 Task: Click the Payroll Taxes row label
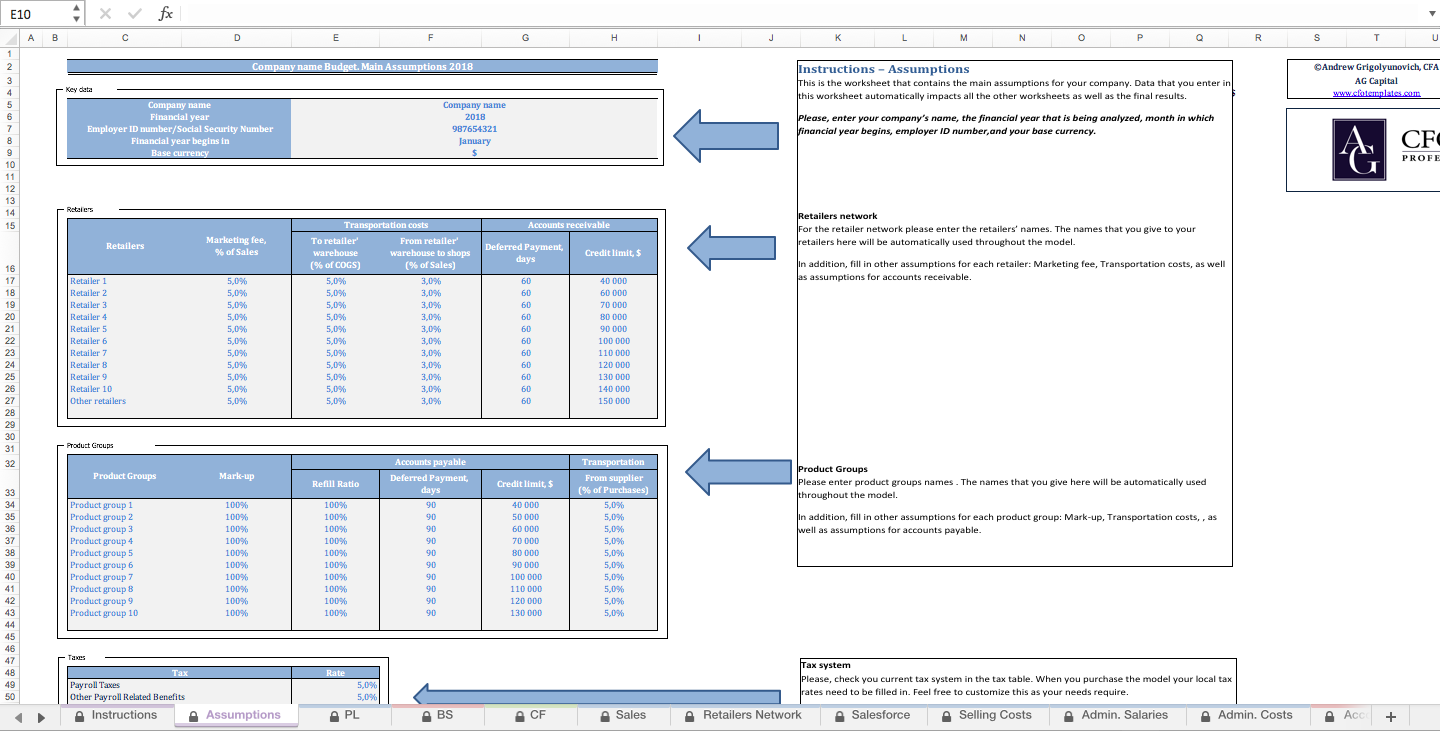[x=95, y=685]
